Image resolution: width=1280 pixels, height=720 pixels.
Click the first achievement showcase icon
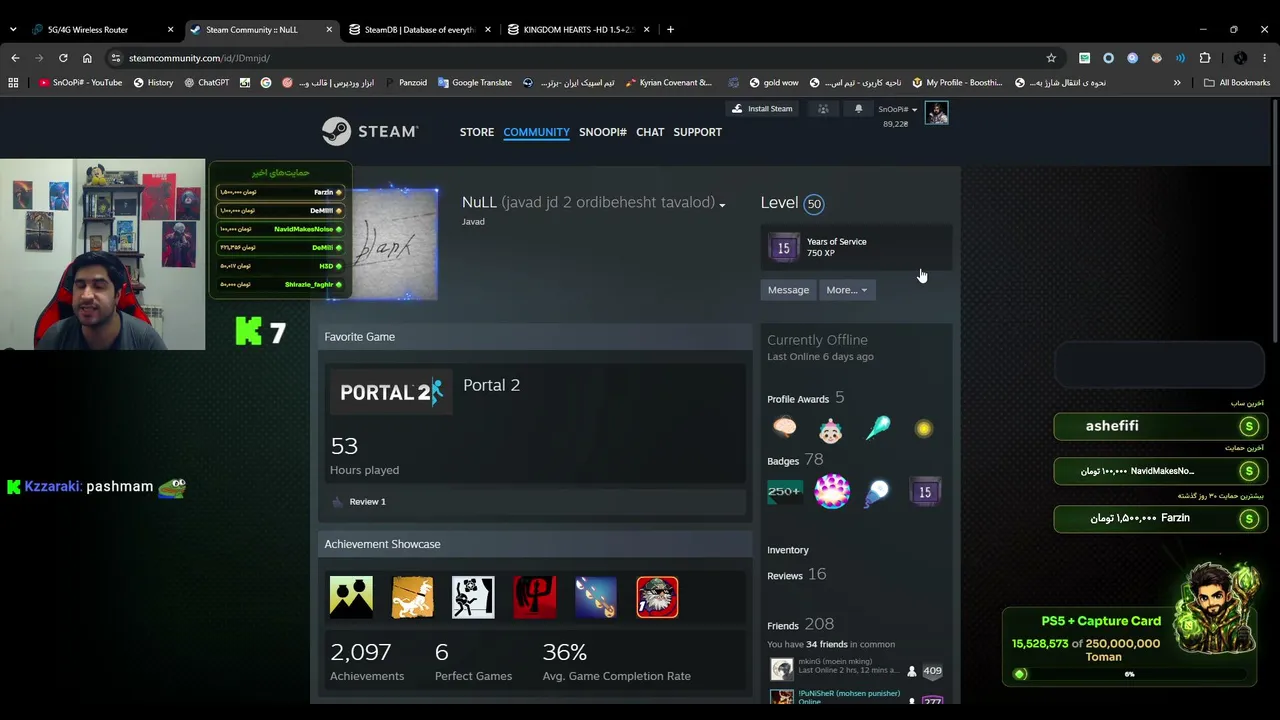(x=351, y=597)
